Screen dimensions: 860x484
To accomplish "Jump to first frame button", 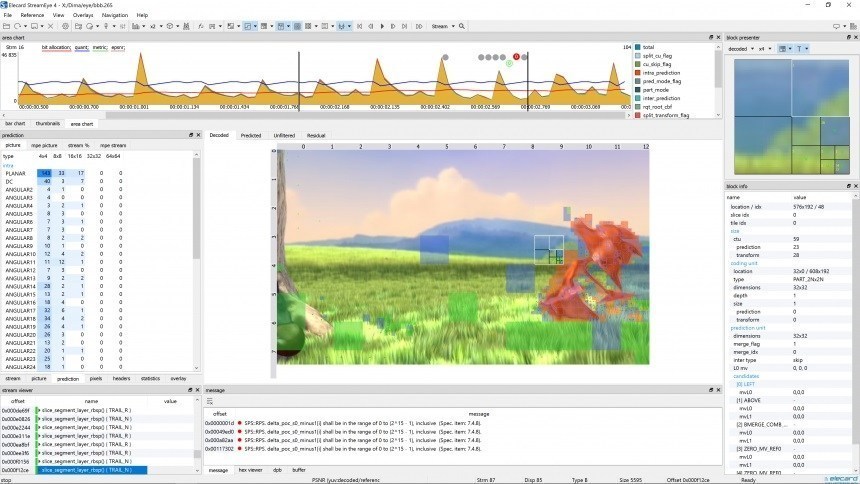I will coord(360,26).
